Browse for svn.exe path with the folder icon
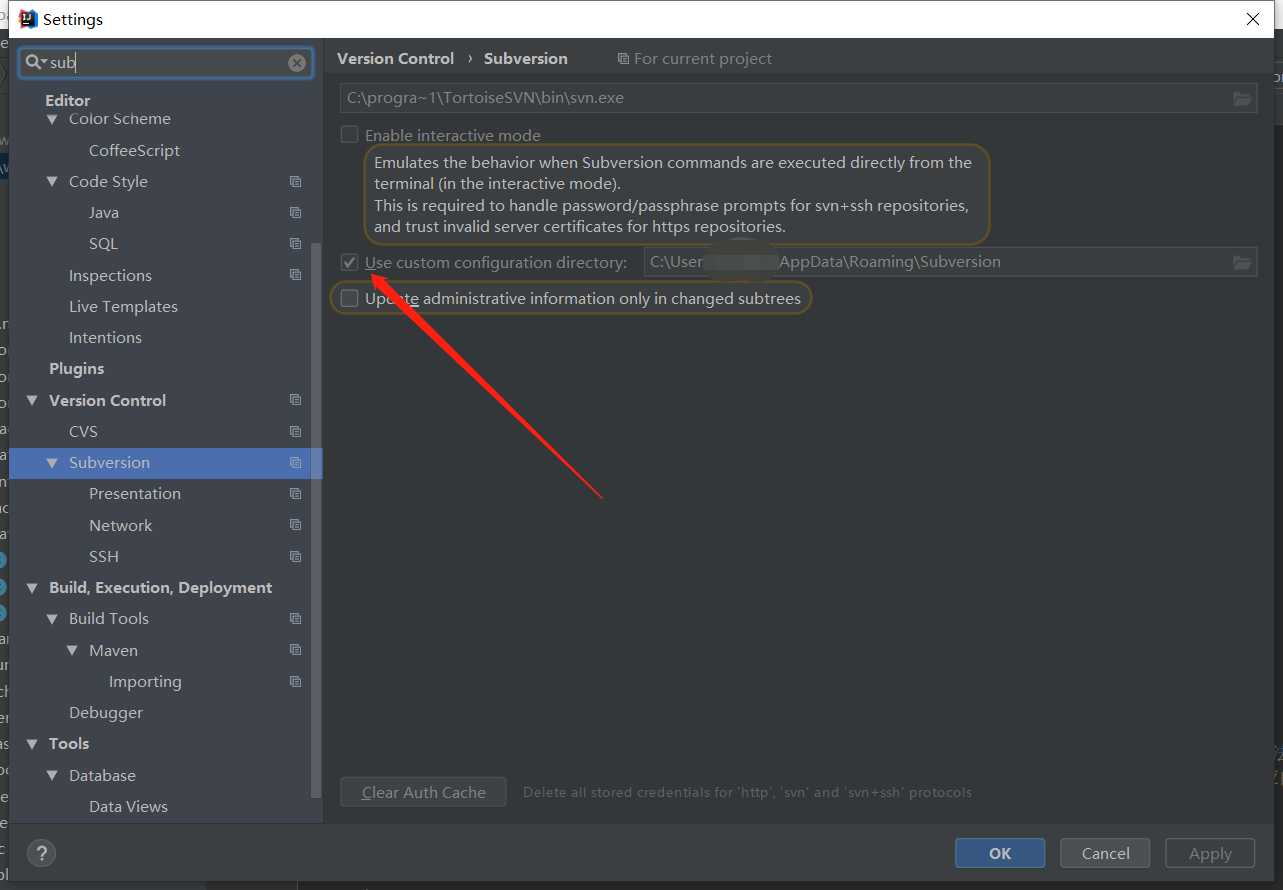This screenshot has height=890, width=1283. tap(1242, 98)
